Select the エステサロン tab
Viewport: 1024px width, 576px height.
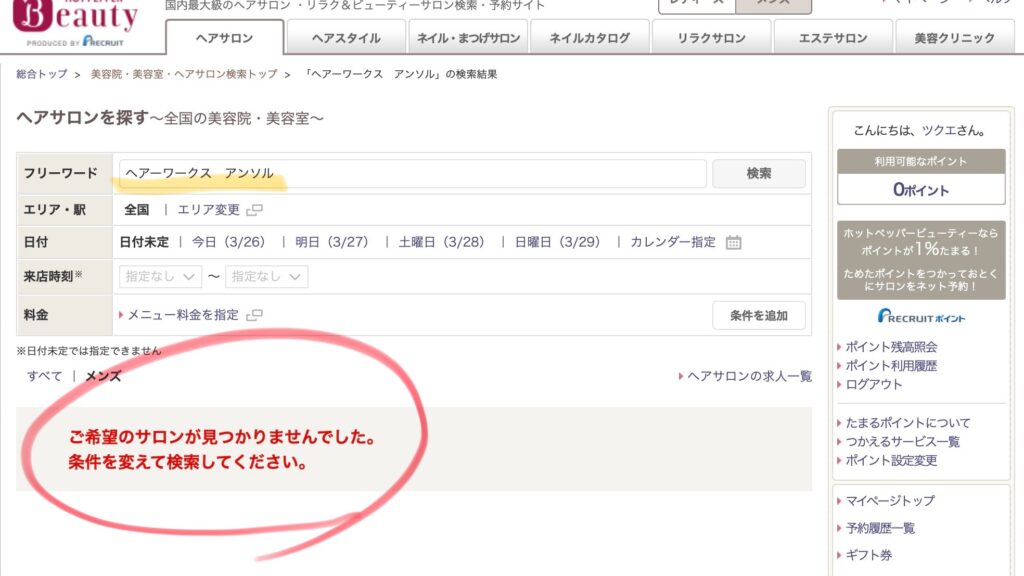point(833,38)
